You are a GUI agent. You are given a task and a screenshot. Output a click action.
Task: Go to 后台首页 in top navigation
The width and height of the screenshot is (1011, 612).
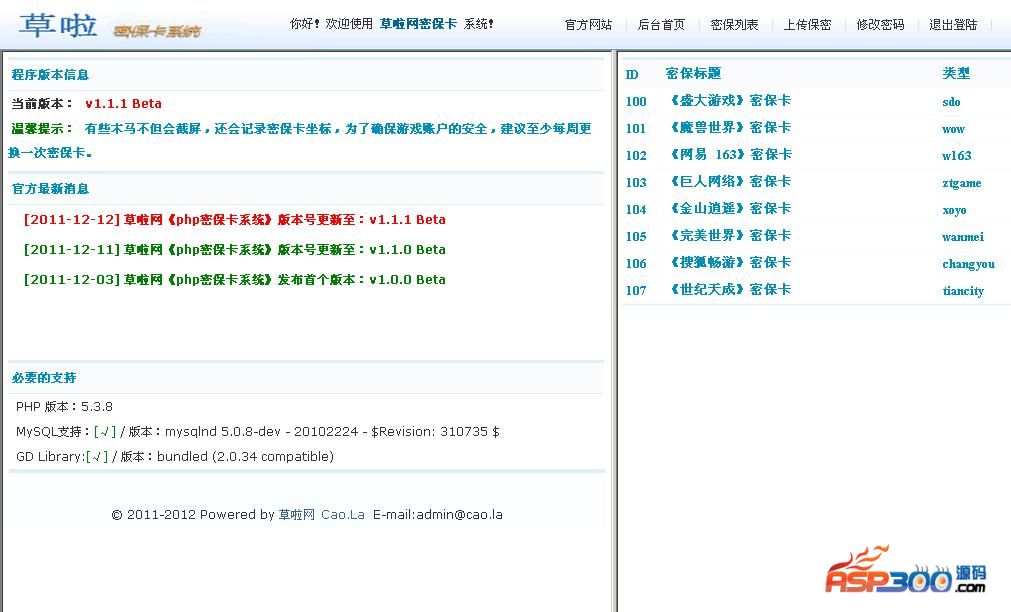[x=661, y=25]
